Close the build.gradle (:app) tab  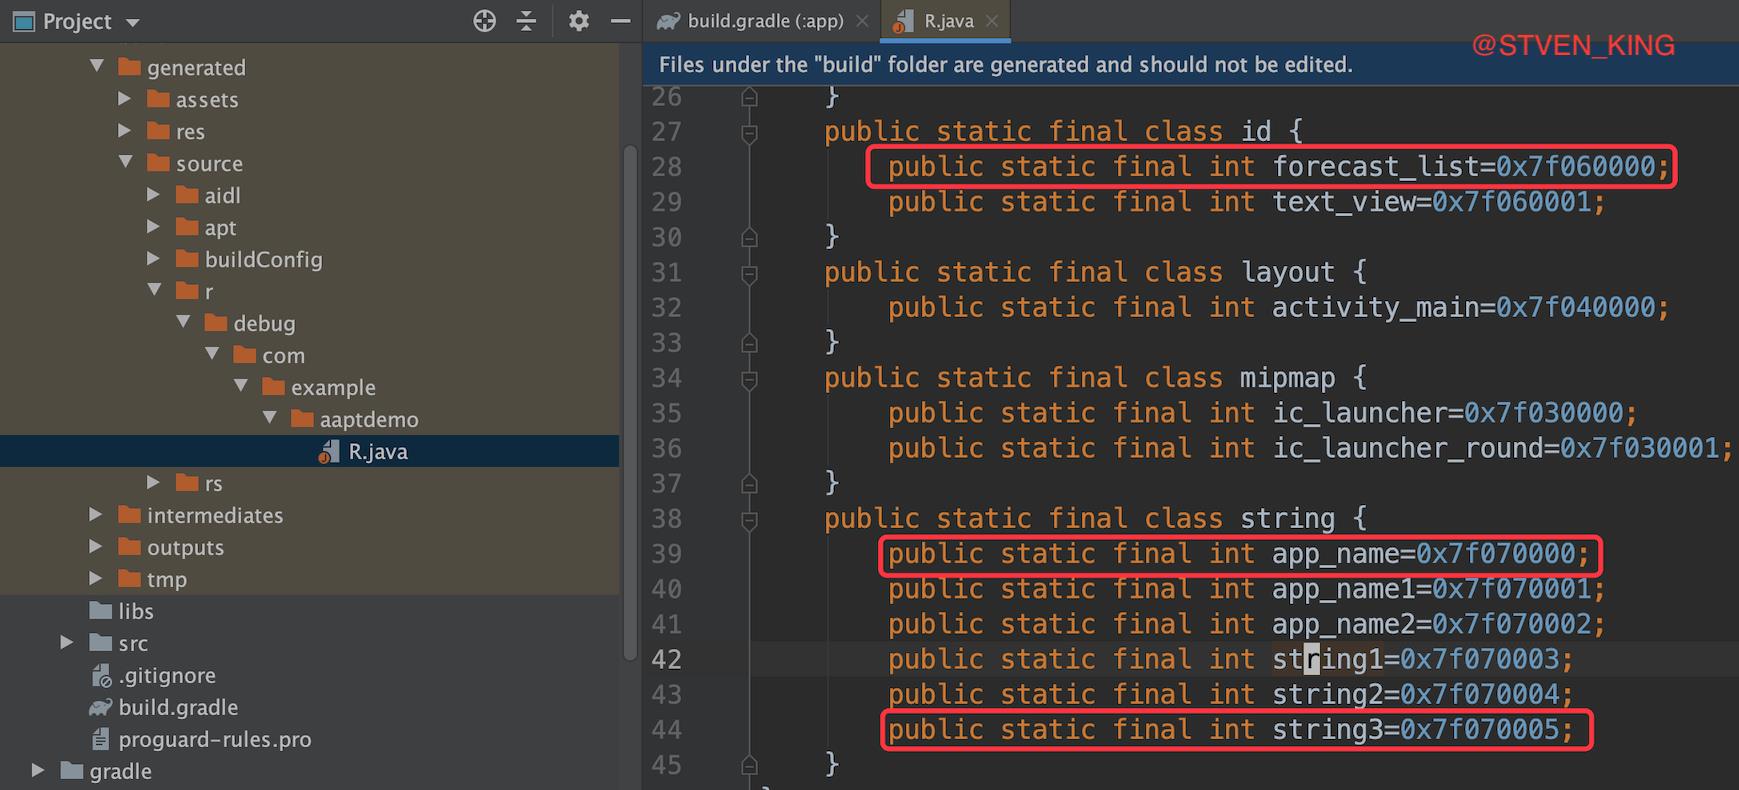point(861,21)
